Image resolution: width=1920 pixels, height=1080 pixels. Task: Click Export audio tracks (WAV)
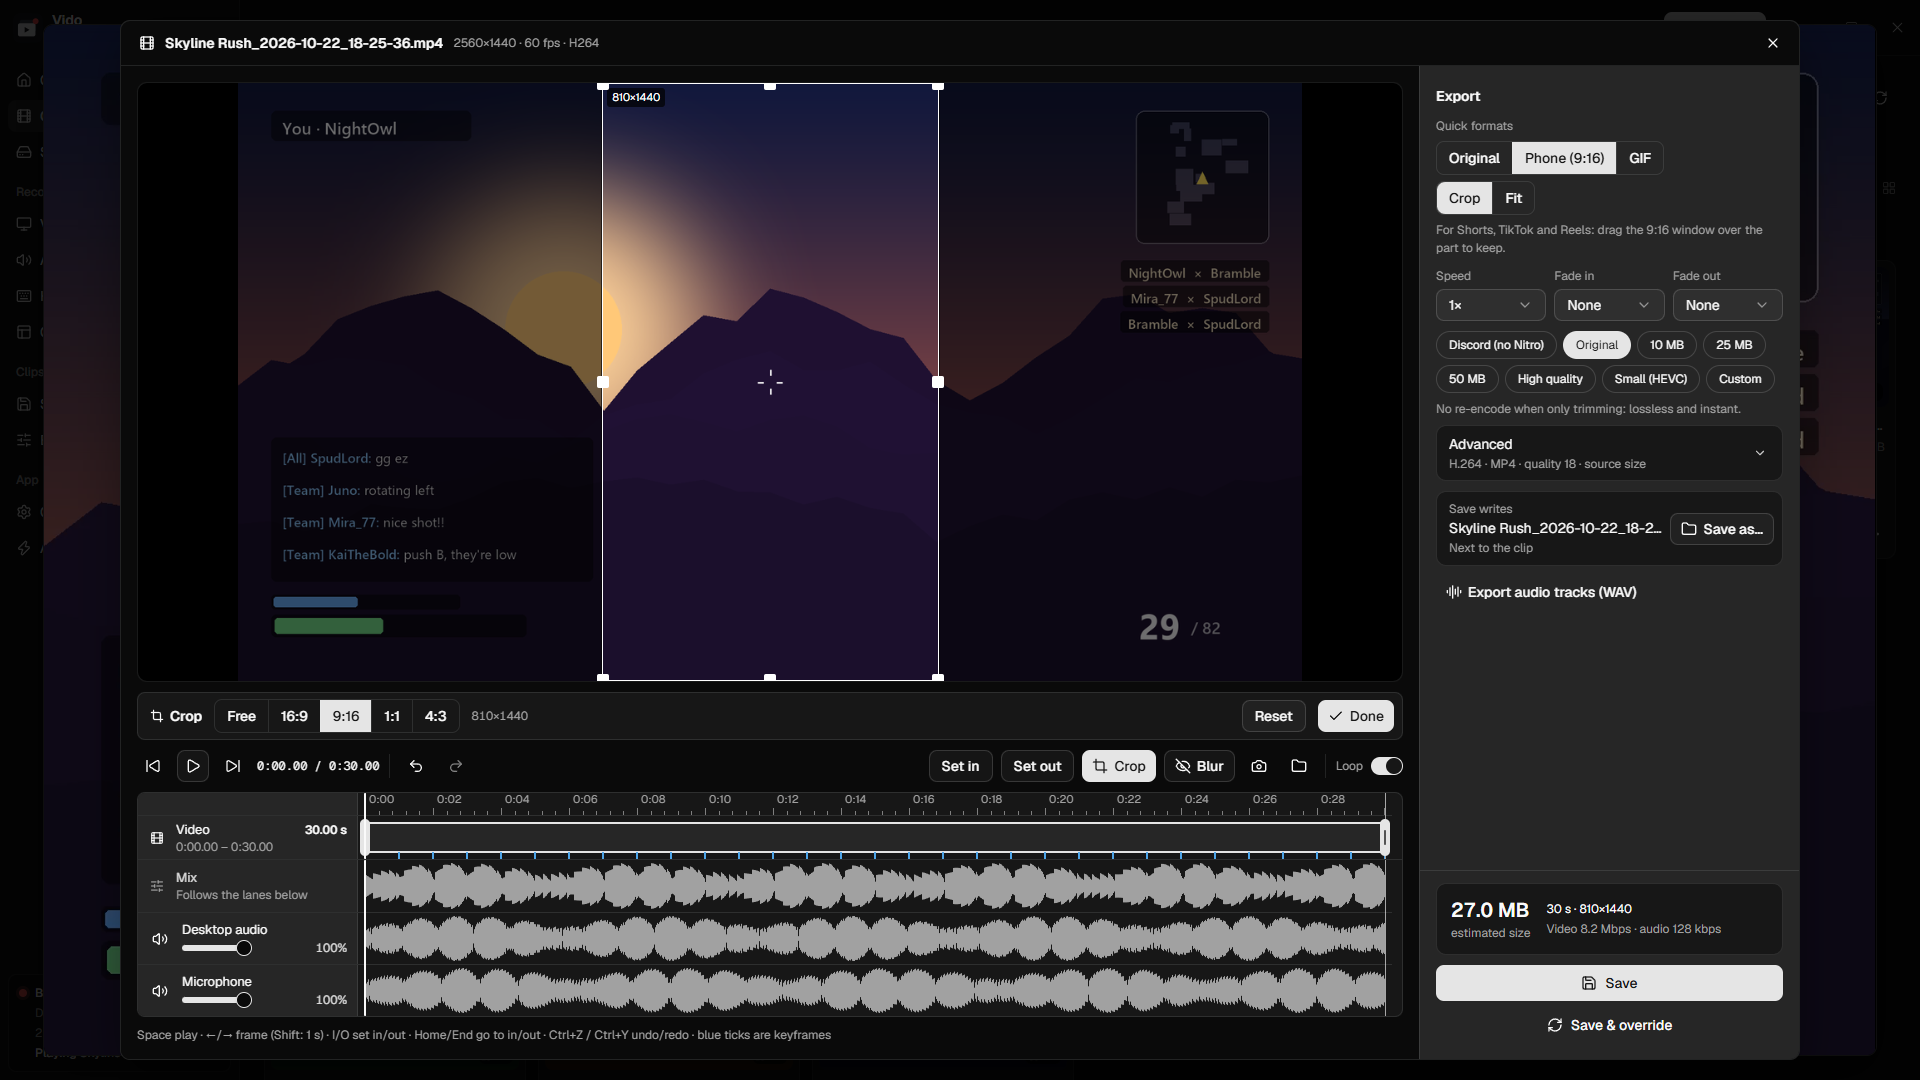[1541, 592]
